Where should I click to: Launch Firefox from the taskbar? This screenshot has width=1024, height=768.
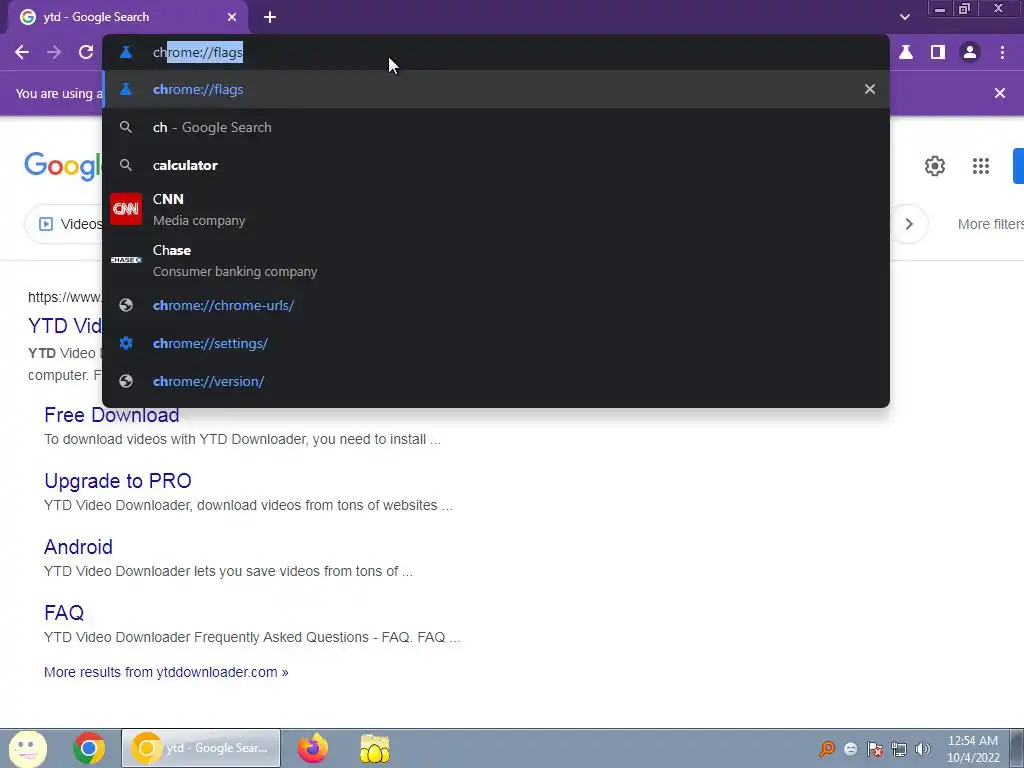click(313, 748)
